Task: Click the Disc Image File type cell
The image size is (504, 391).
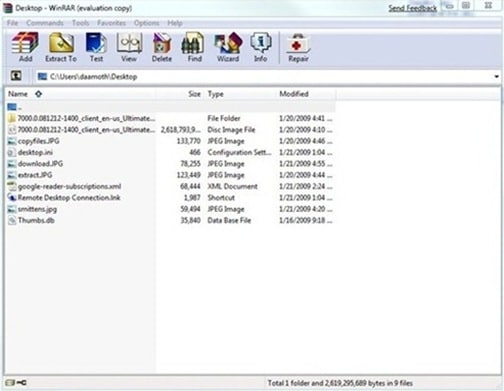Action: pos(231,130)
